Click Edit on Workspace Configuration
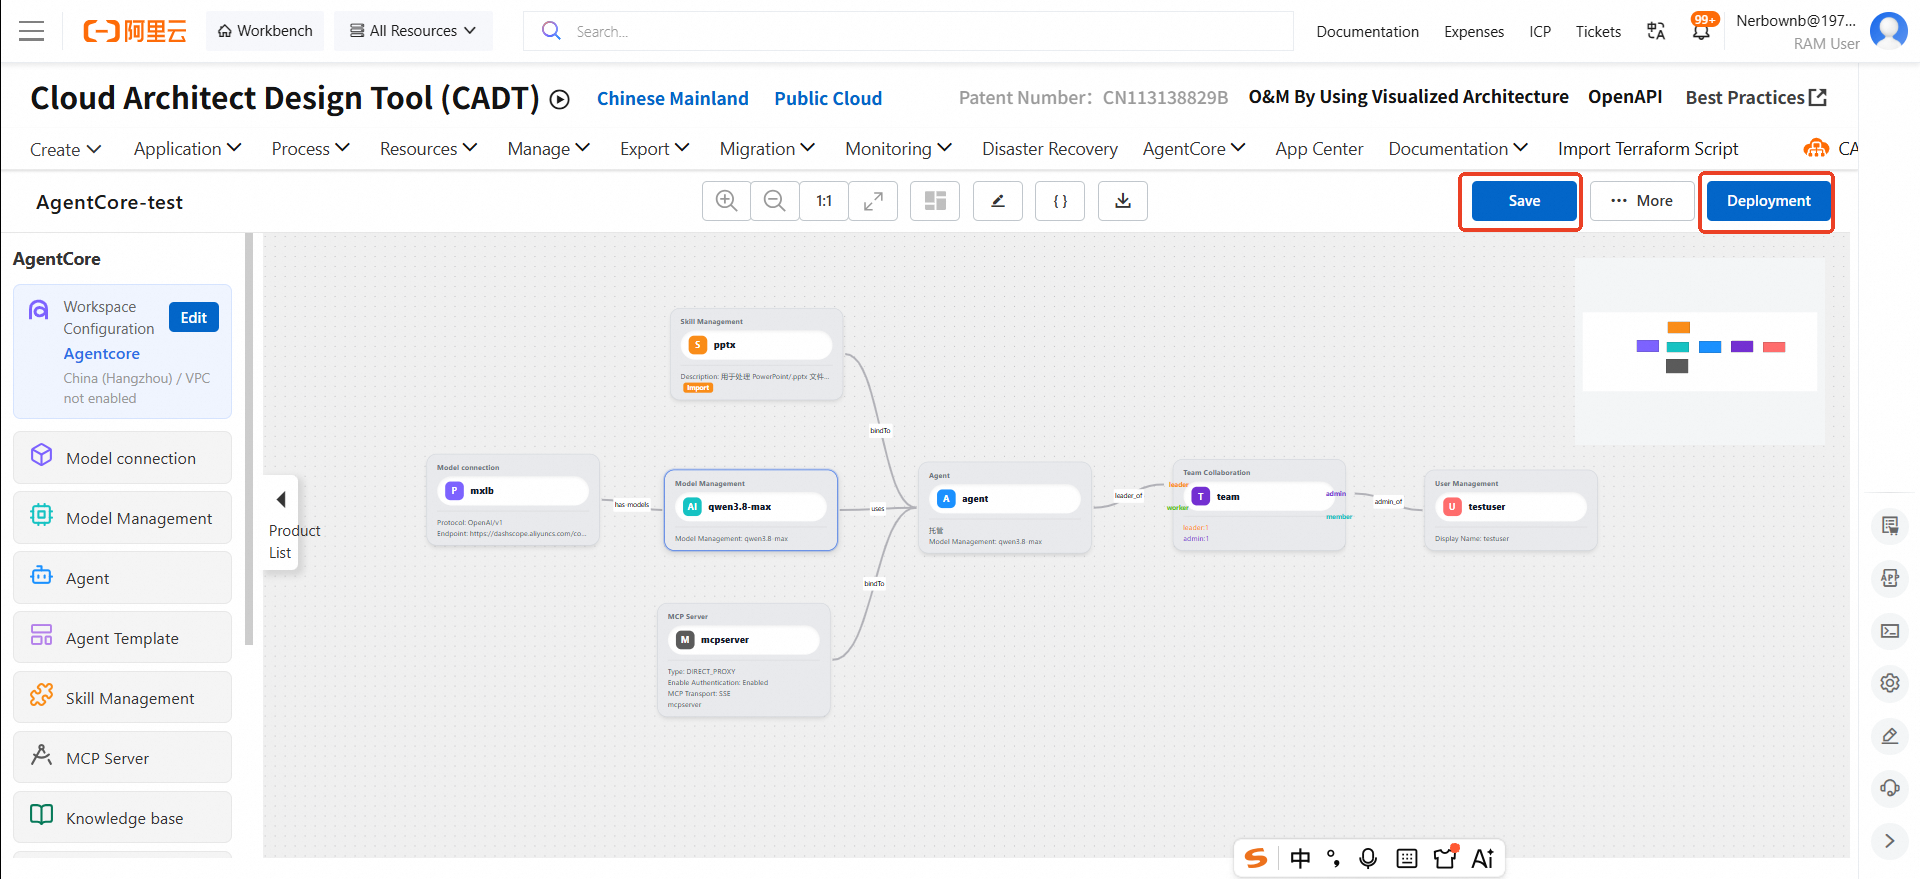The height and width of the screenshot is (879, 1920). click(x=194, y=317)
